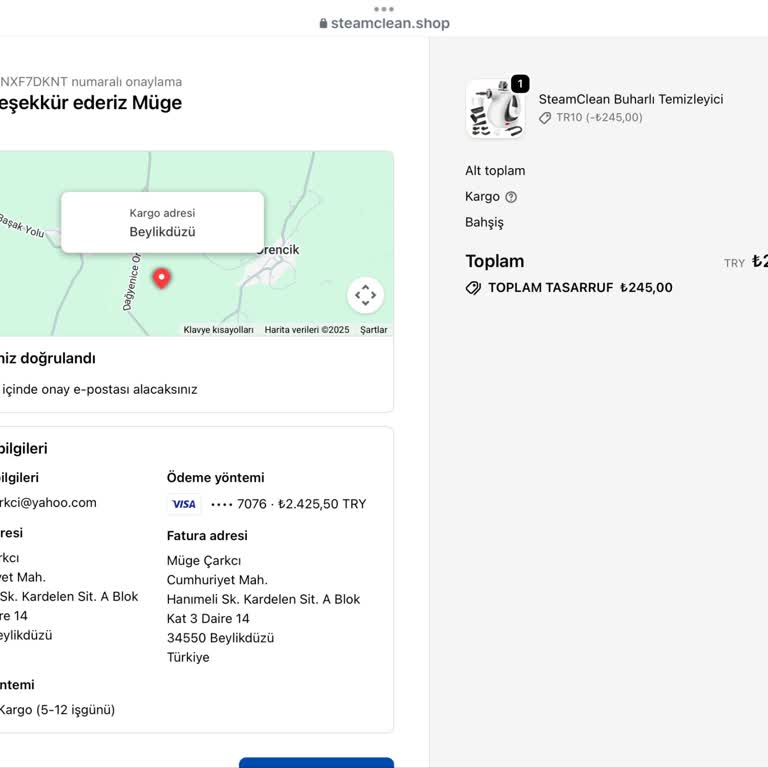The width and height of the screenshot is (768, 768).
Task: Click the lock icon beside steamclean.shop
Action: click(x=323, y=23)
